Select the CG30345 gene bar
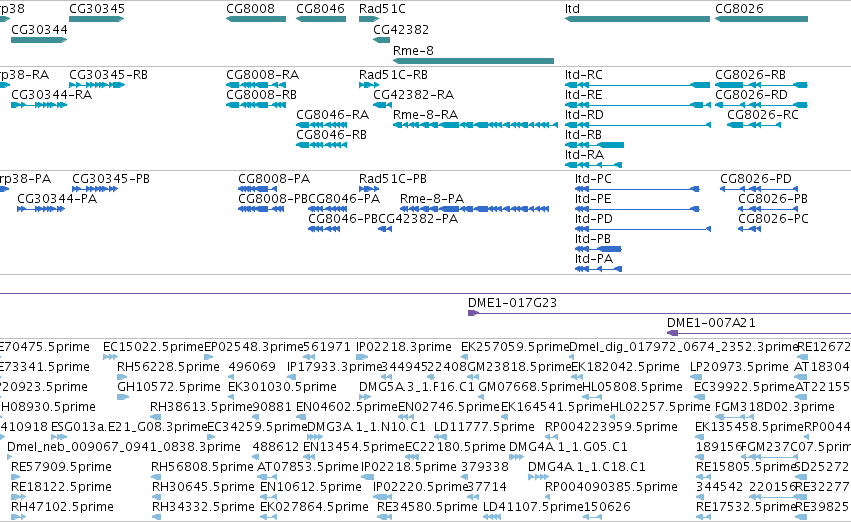The width and height of the screenshot is (851, 522). (97, 20)
